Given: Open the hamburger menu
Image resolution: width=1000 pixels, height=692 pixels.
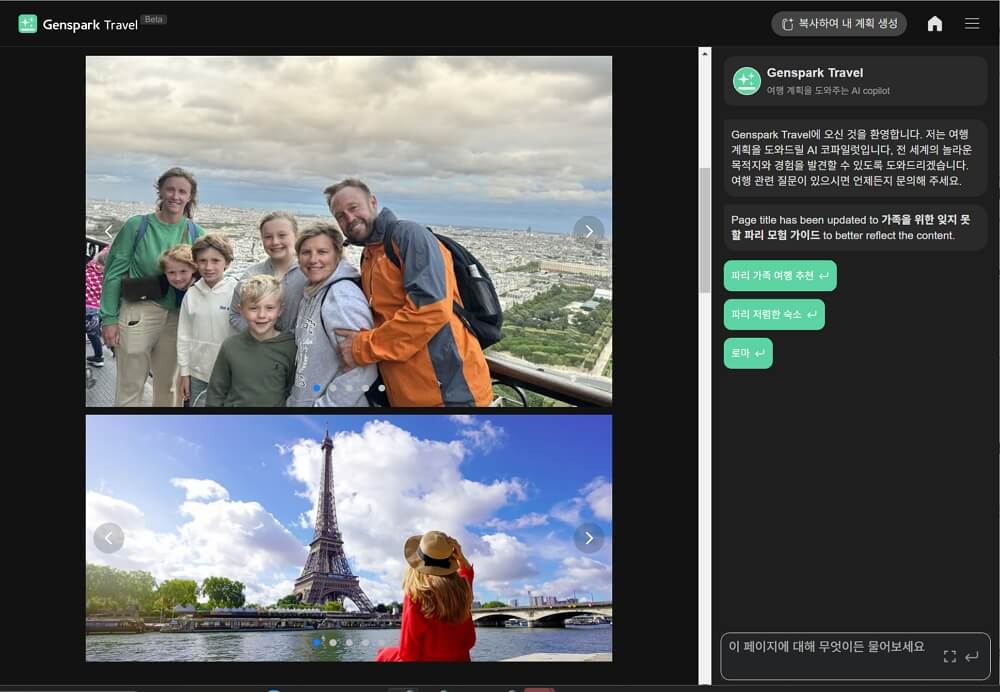Looking at the screenshot, I should pos(972,24).
